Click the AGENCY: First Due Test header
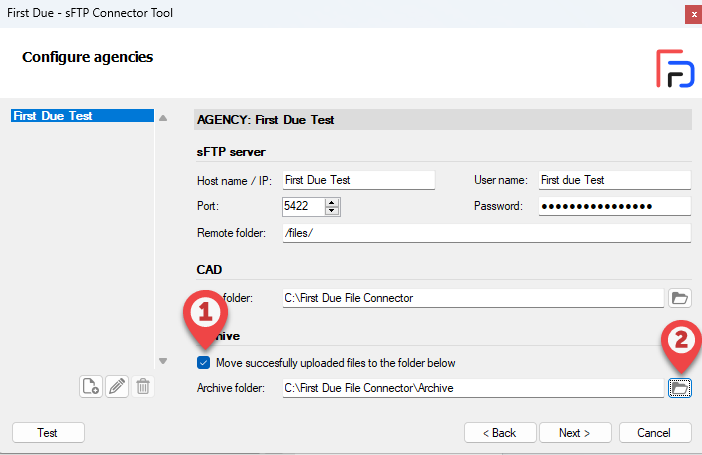The width and height of the screenshot is (702, 455). click(x=443, y=120)
